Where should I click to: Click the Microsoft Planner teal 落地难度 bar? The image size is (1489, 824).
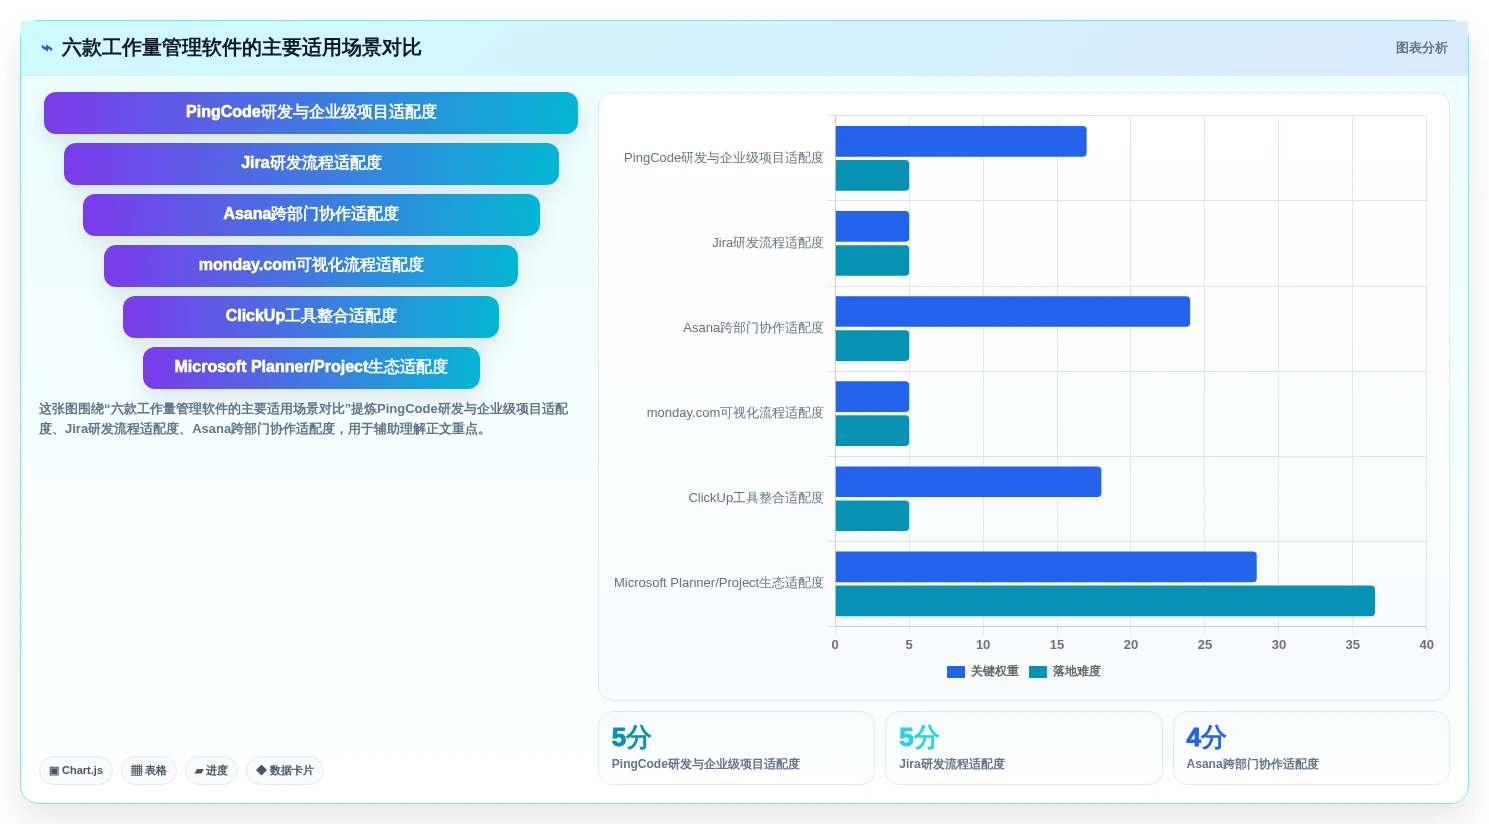(1105, 601)
